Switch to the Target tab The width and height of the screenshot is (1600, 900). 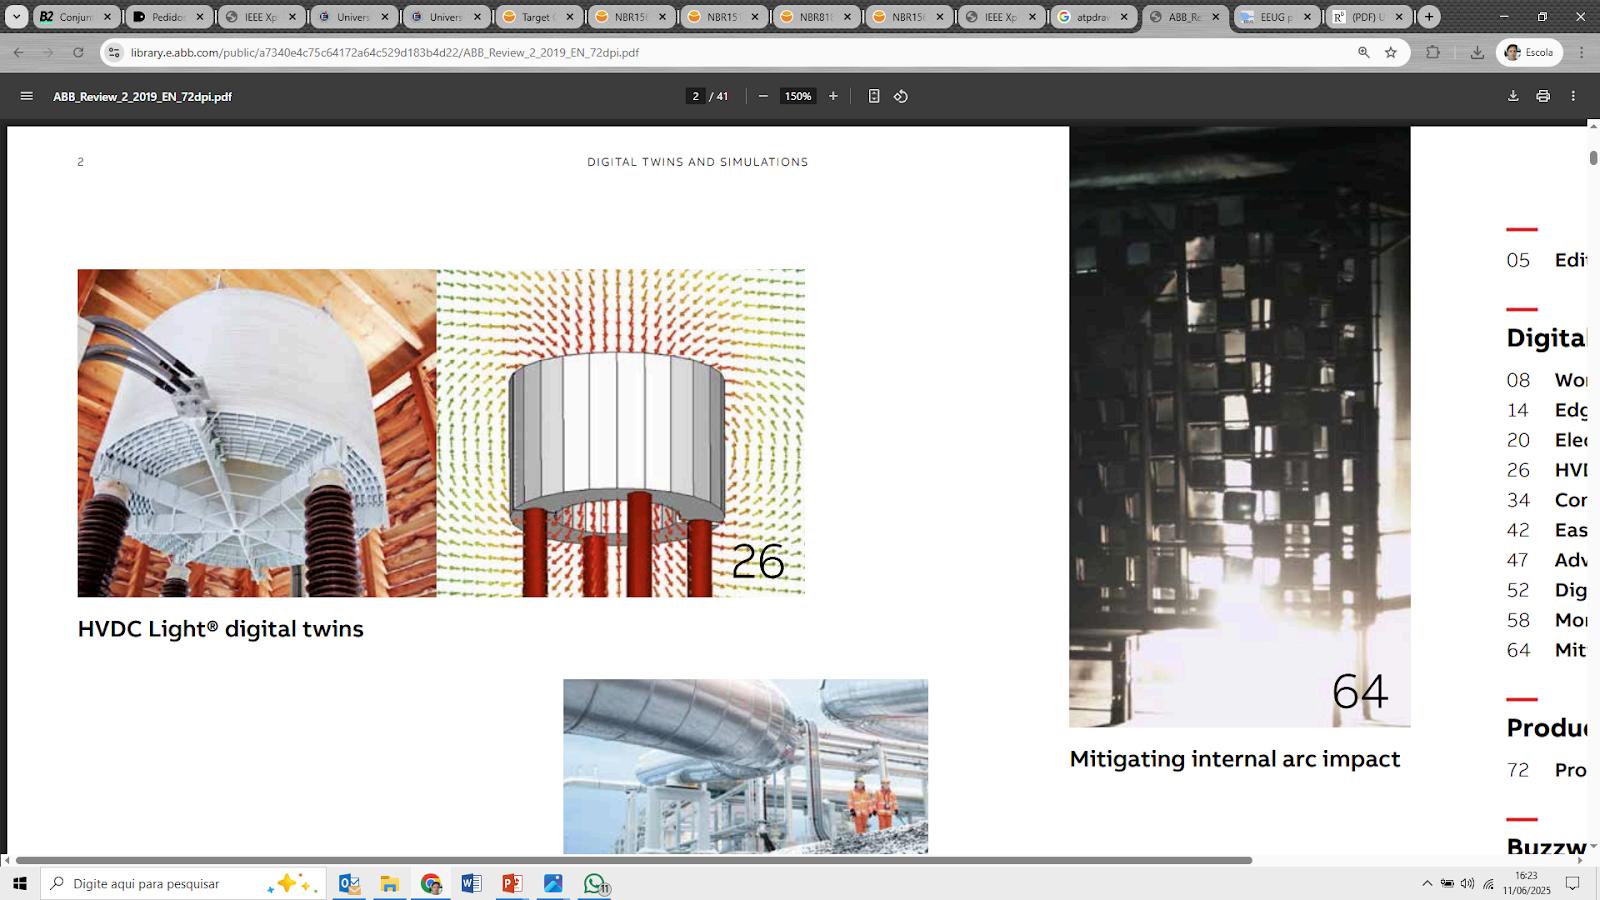[536, 17]
